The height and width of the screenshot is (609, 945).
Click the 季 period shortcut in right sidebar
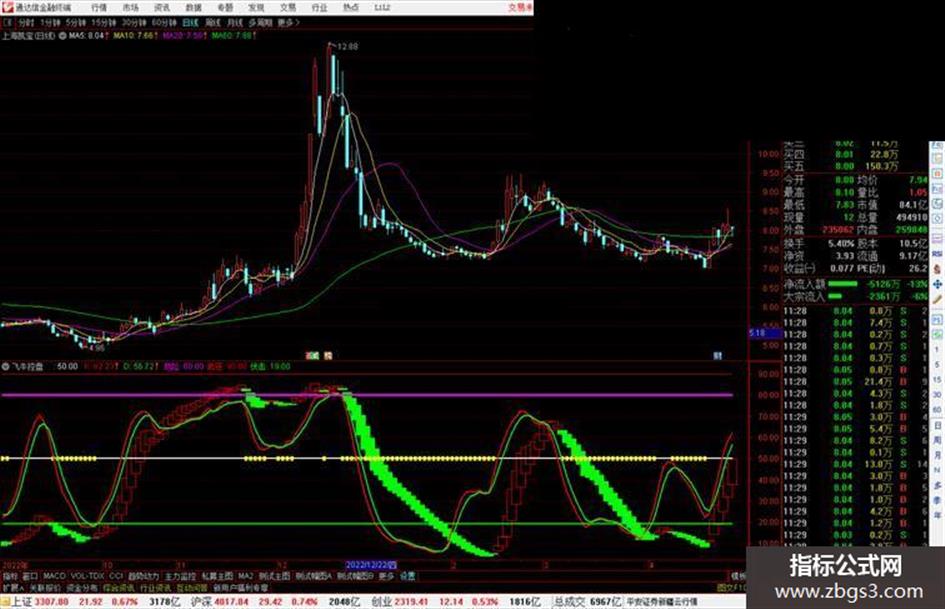pyautogui.click(x=937, y=500)
